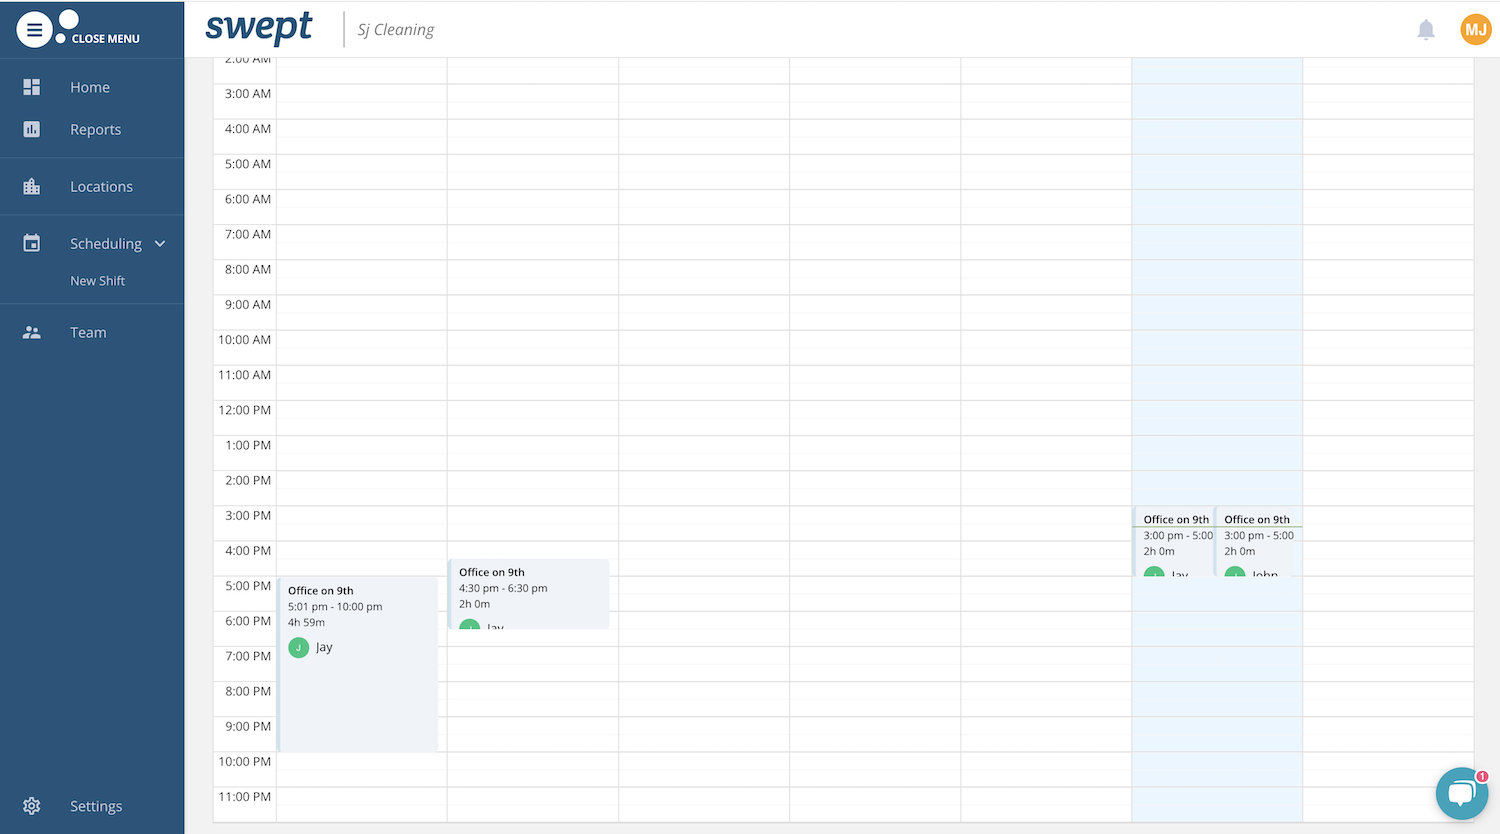The image size is (1500, 834).
Task: Click the Locations building icon
Action: [31, 186]
